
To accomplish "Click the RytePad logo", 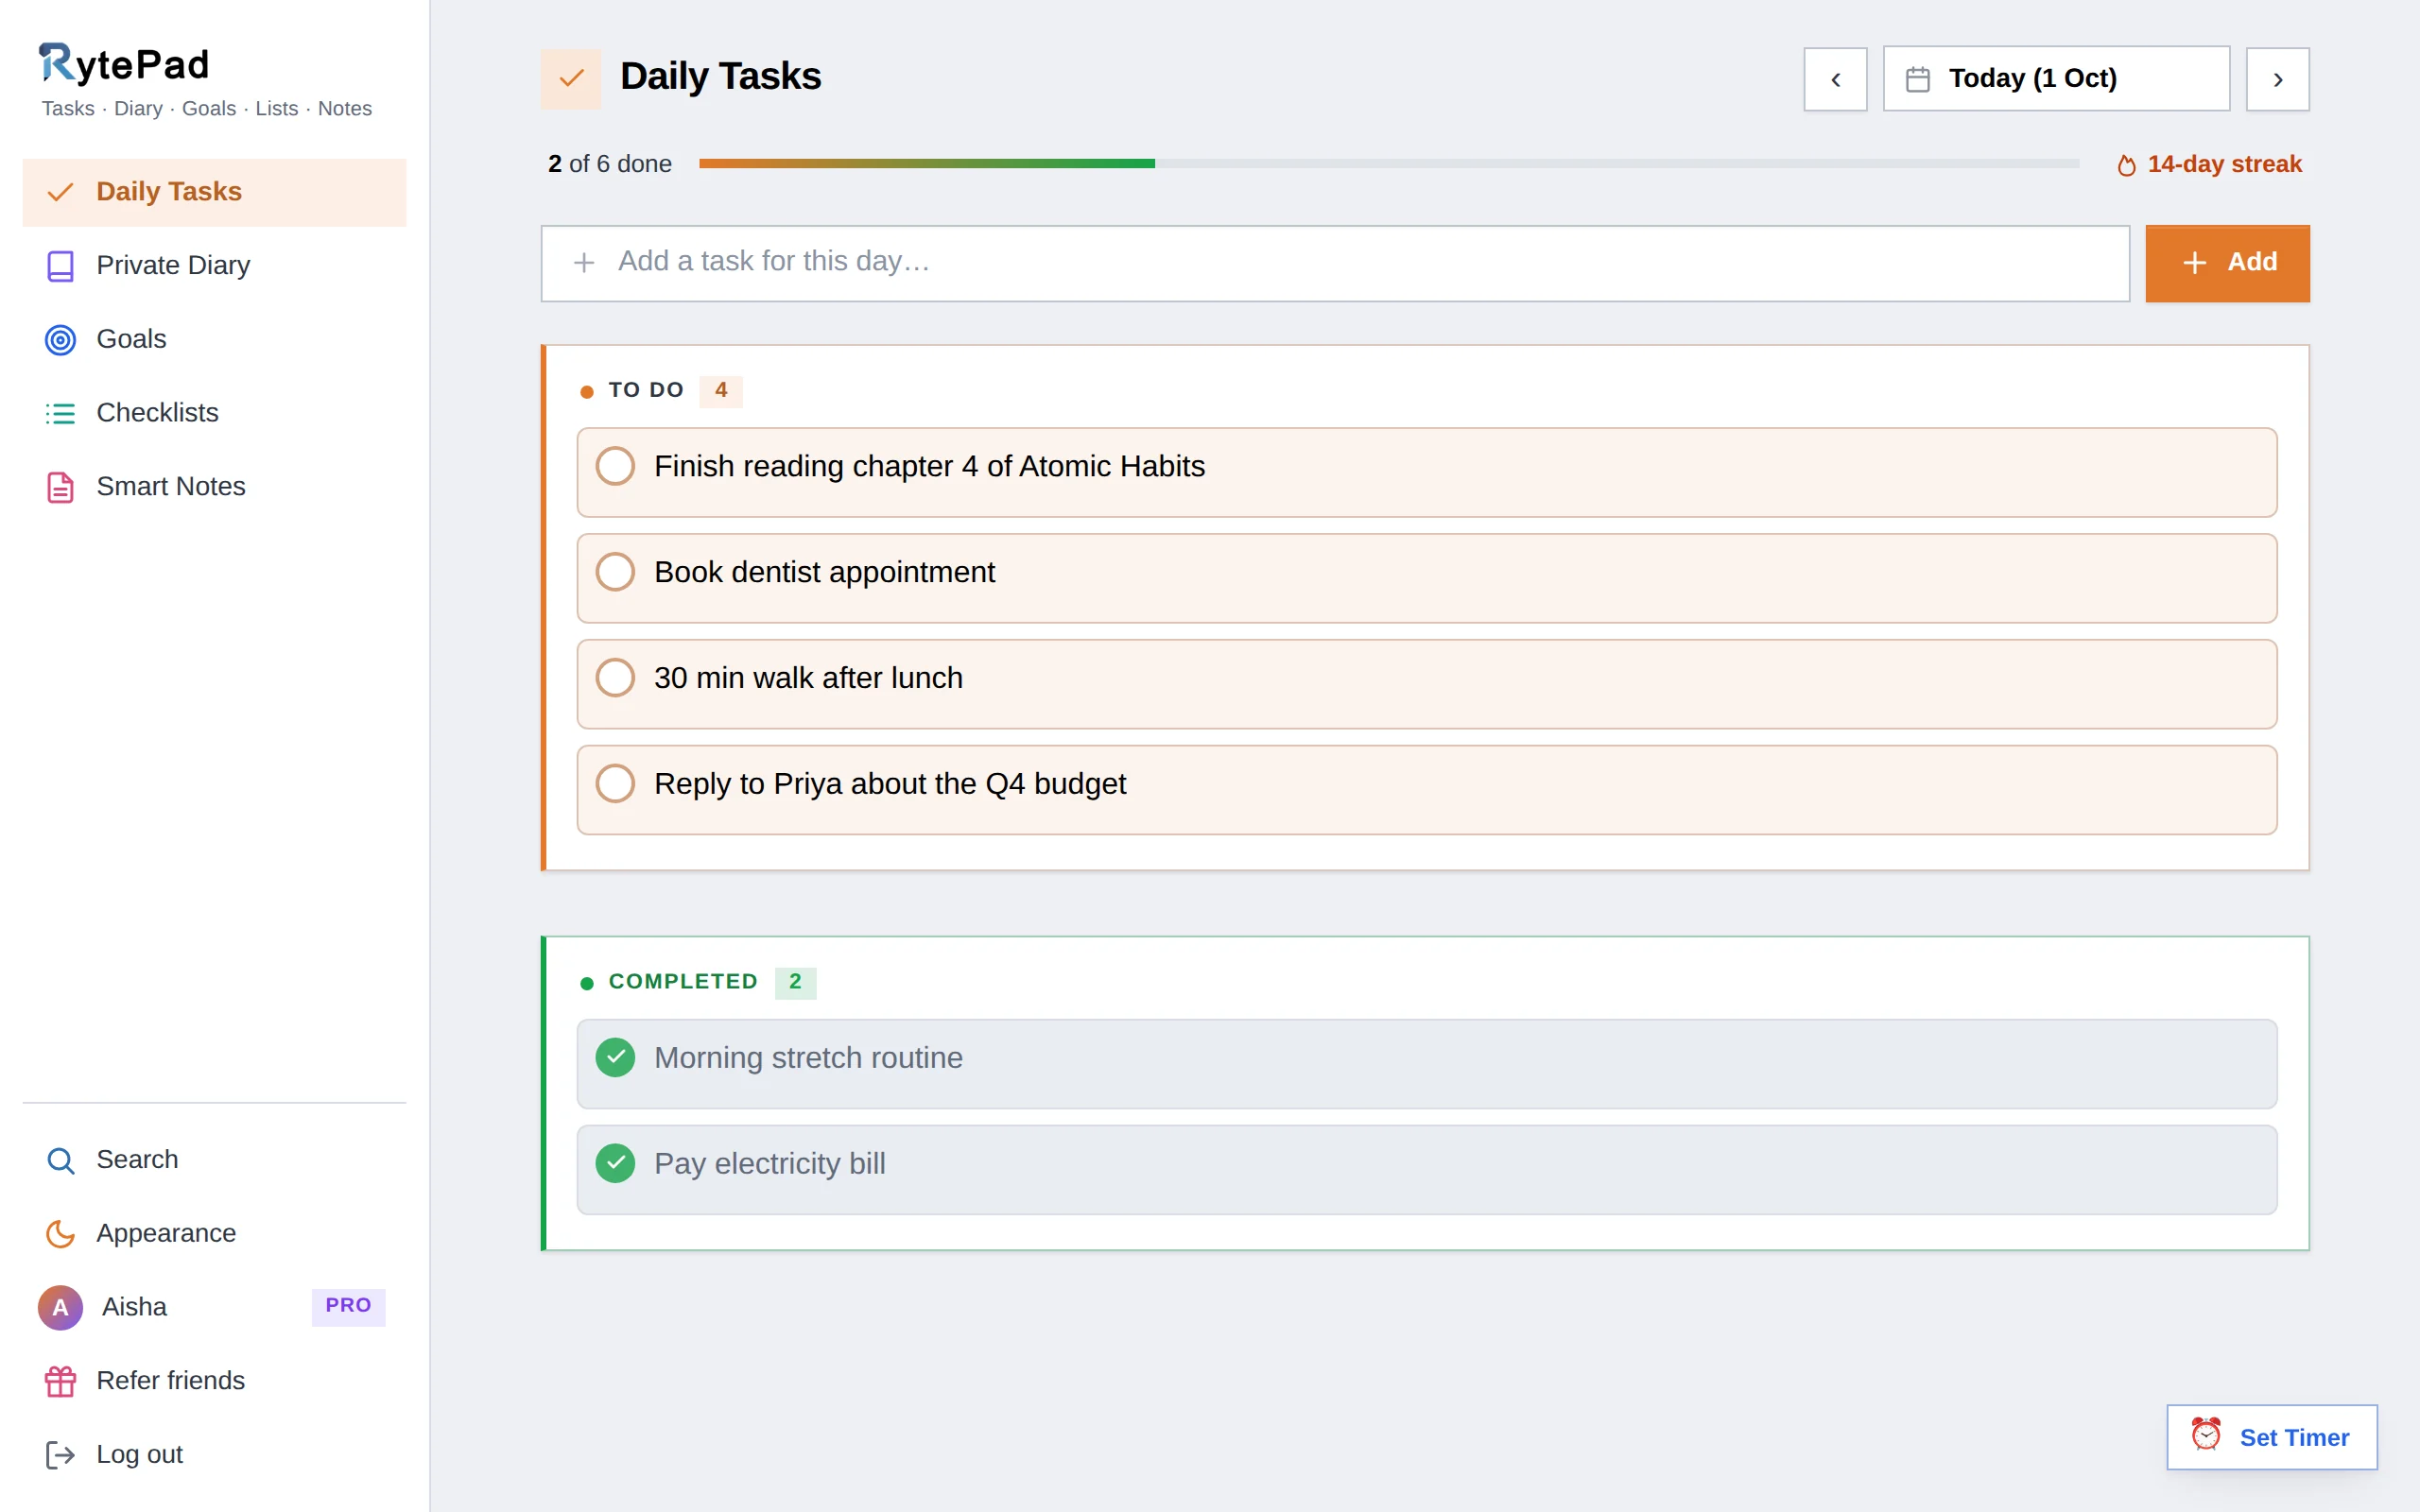I will [124, 63].
